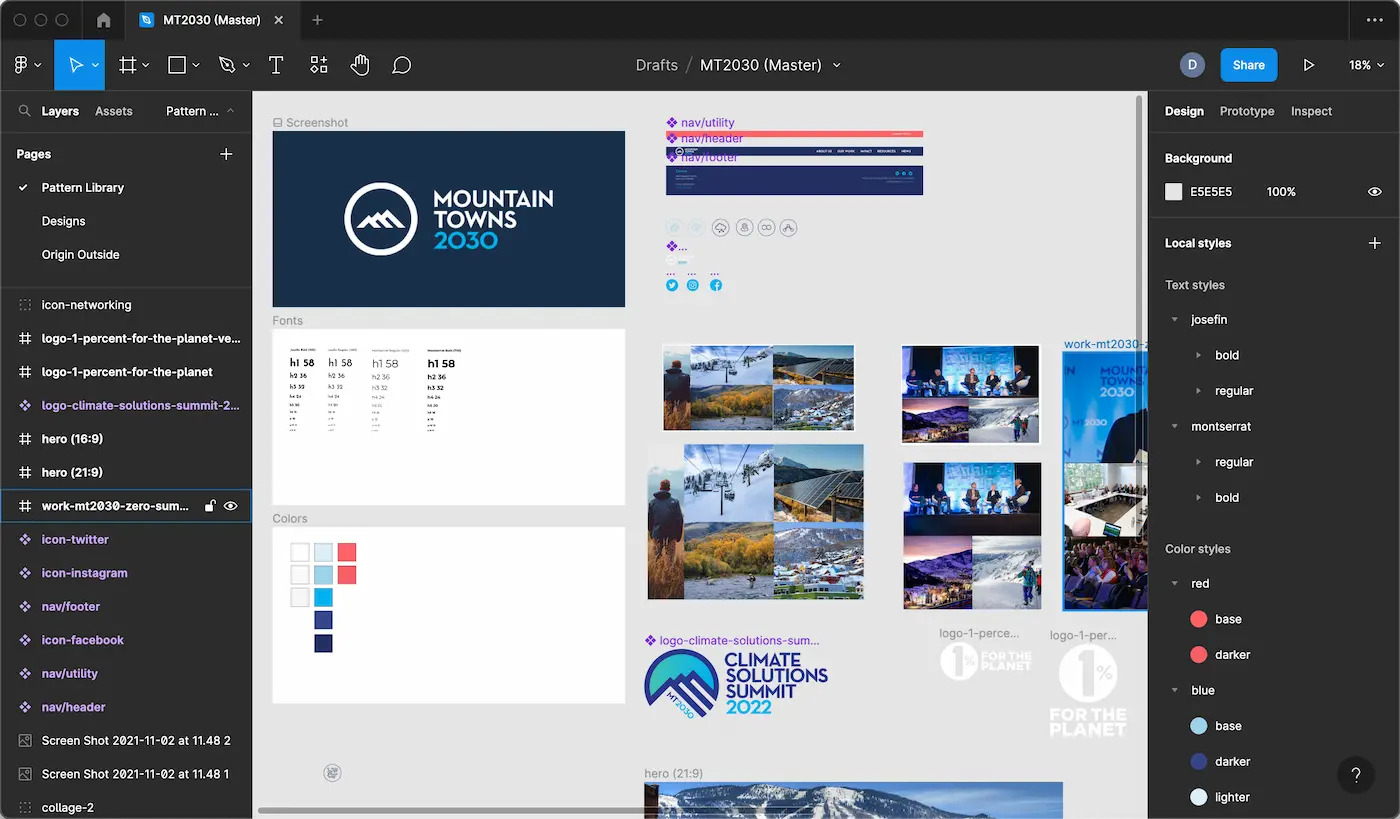Select the Mountain Towns 2030 Screenshot frame
Viewport: 1400px width, 819px height.
point(449,219)
